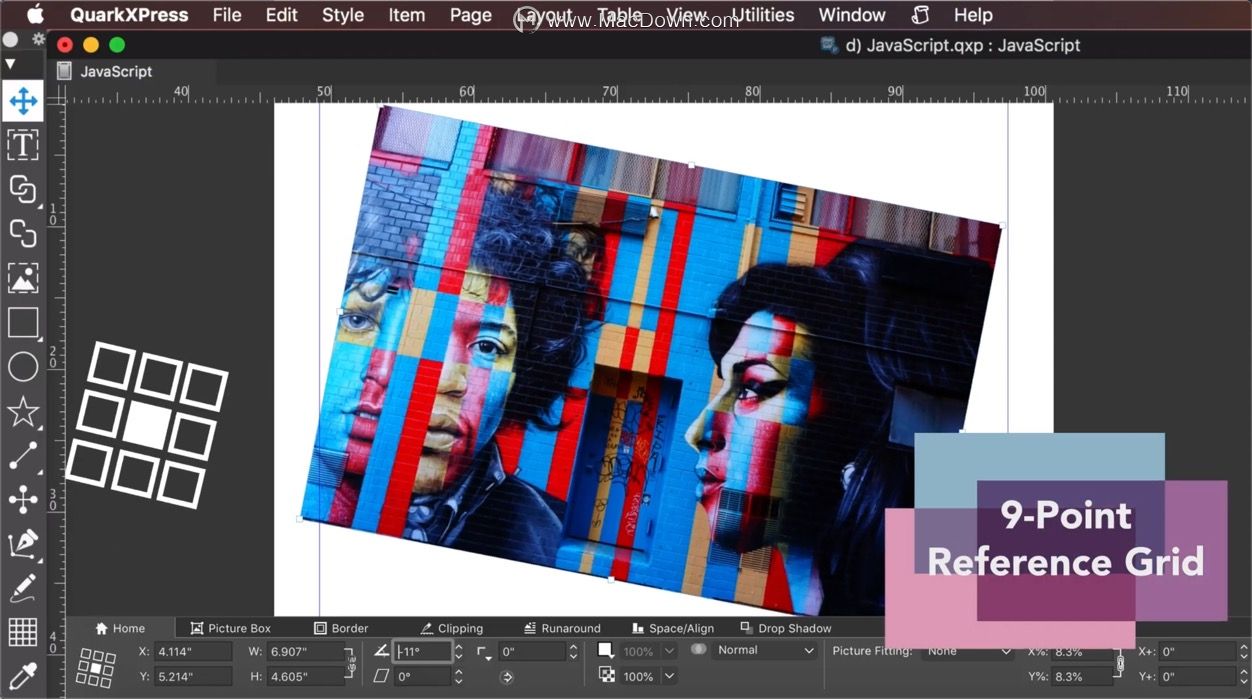Click the box angle stepper arrows
The height and width of the screenshot is (699, 1252).
(459, 652)
